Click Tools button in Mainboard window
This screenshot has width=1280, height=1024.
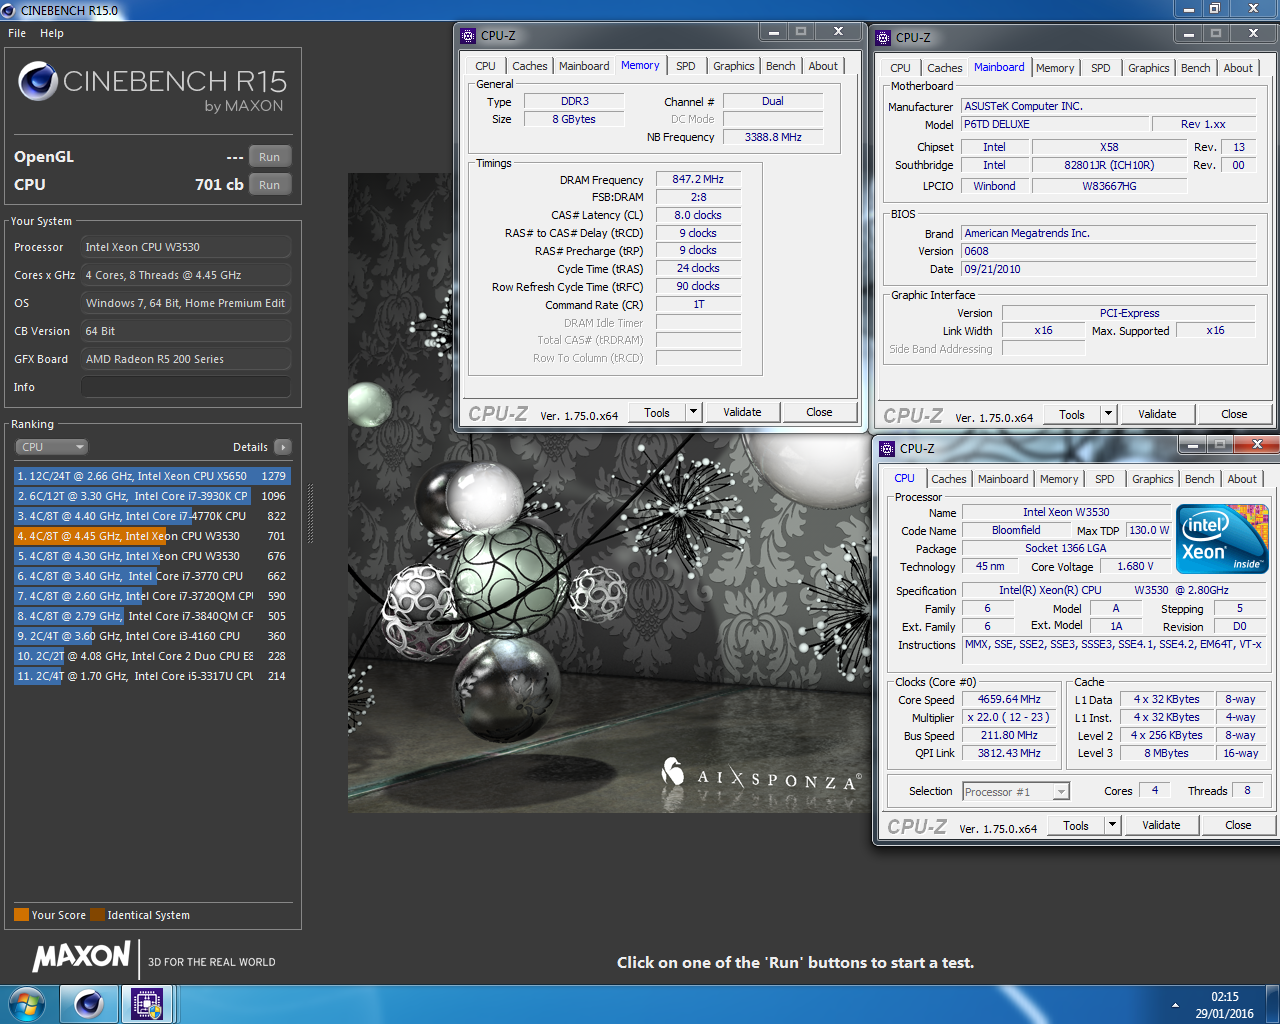tap(1072, 414)
